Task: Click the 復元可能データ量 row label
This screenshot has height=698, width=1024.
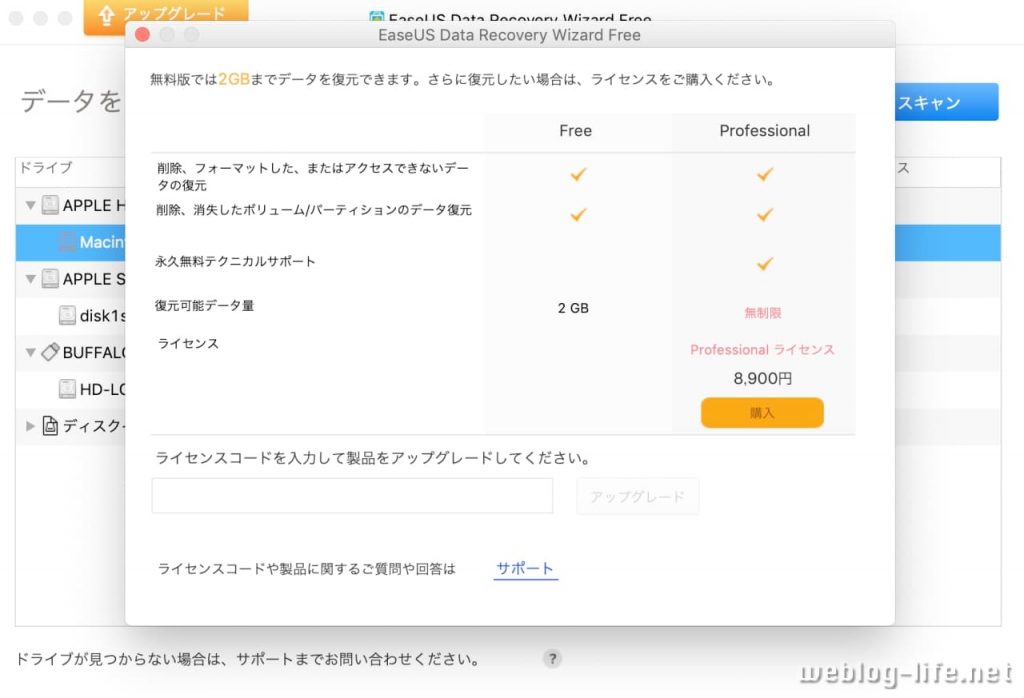Action: tap(204, 306)
